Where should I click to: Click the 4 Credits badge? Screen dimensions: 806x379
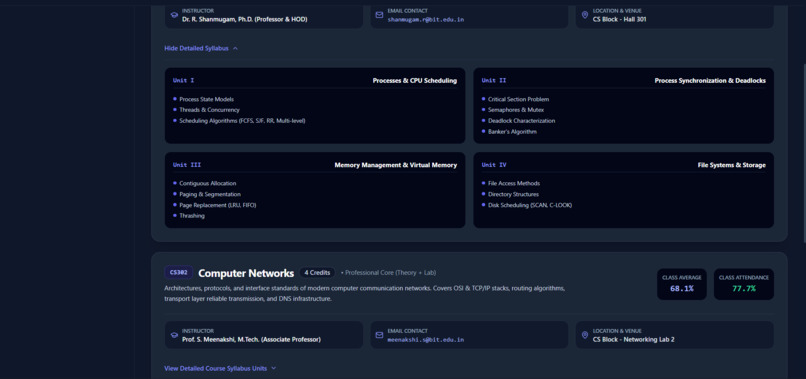point(317,273)
